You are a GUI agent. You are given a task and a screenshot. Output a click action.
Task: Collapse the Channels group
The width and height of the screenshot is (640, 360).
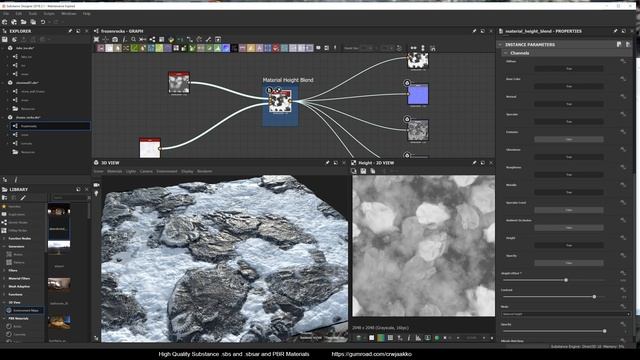click(505, 53)
